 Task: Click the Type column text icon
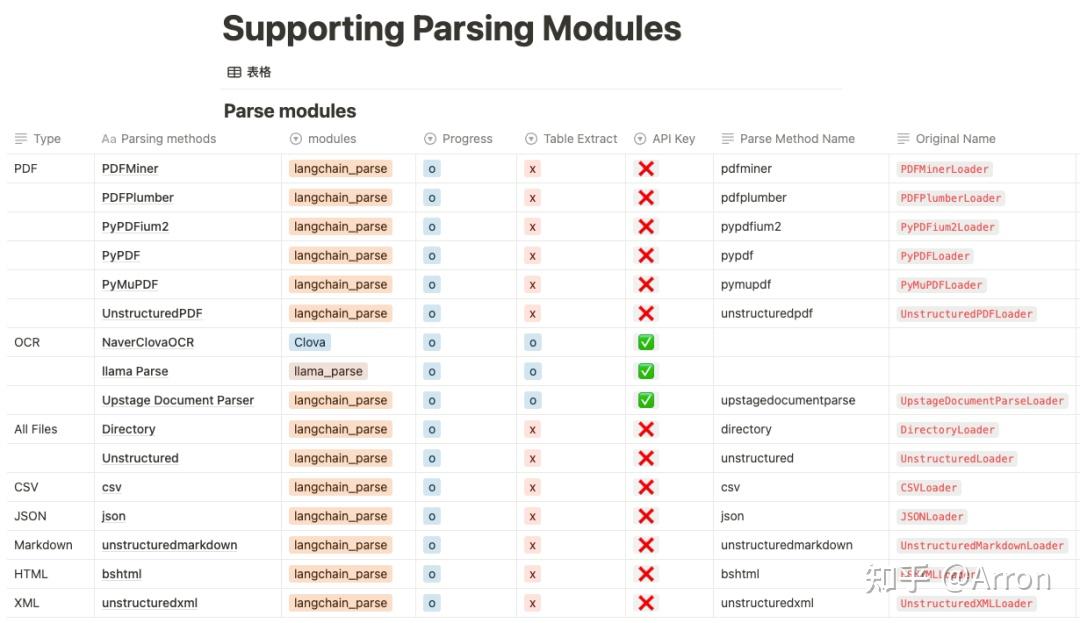pyautogui.click(x=21, y=139)
